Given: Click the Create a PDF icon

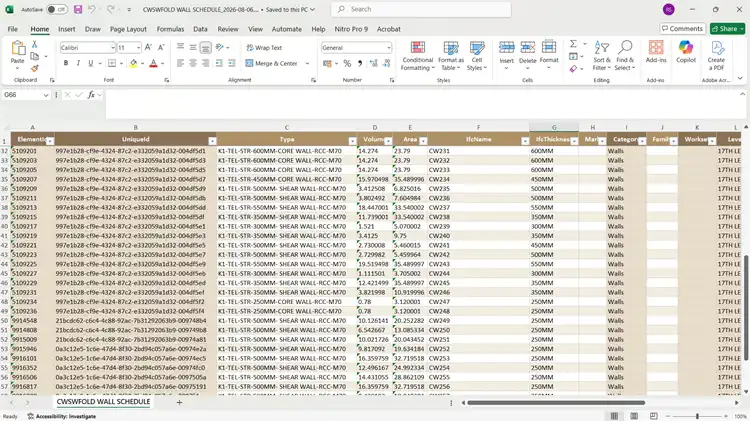Looking at the screenshot, I should pos(716,47).
